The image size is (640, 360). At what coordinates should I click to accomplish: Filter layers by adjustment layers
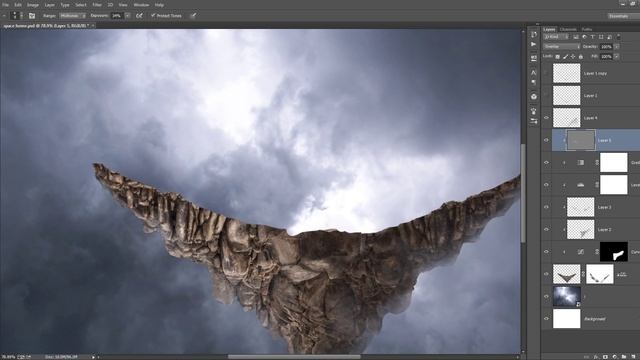point(584,37)
